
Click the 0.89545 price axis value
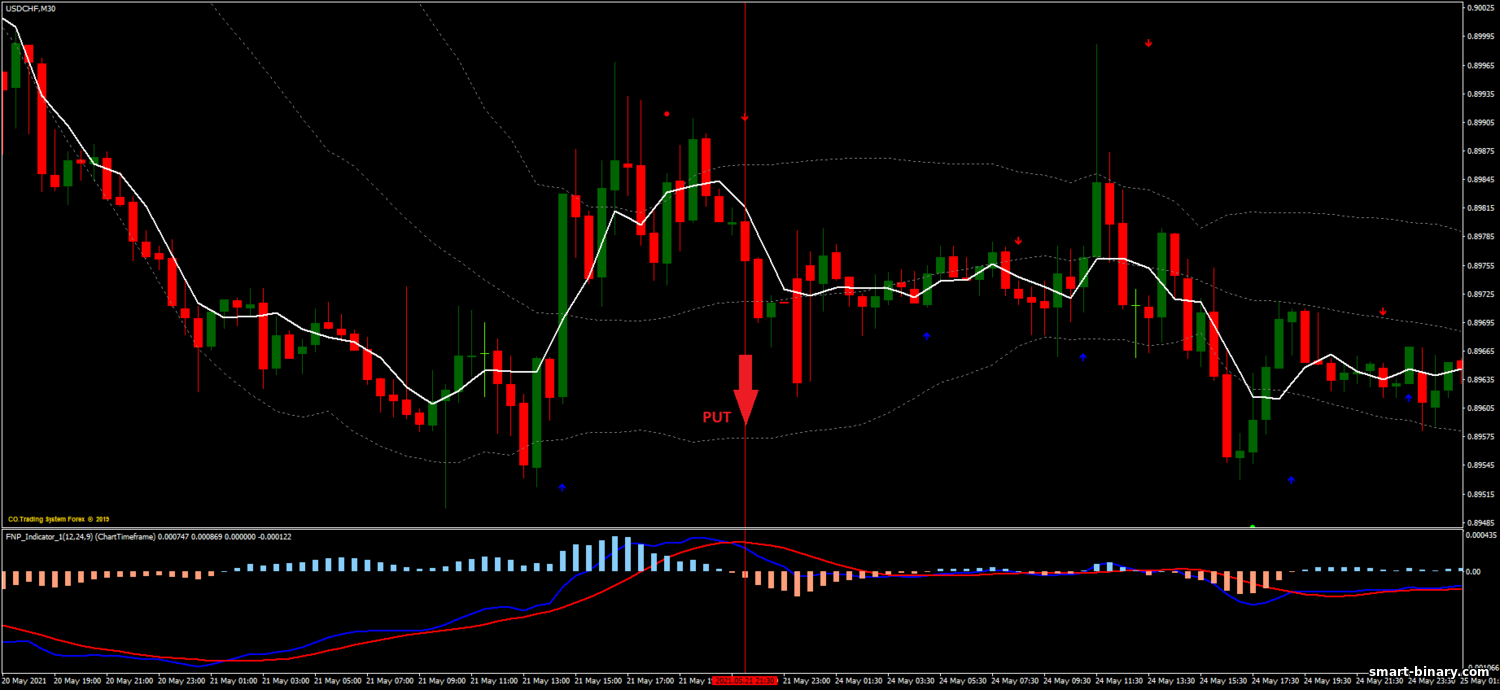[x=1480, y=466]
